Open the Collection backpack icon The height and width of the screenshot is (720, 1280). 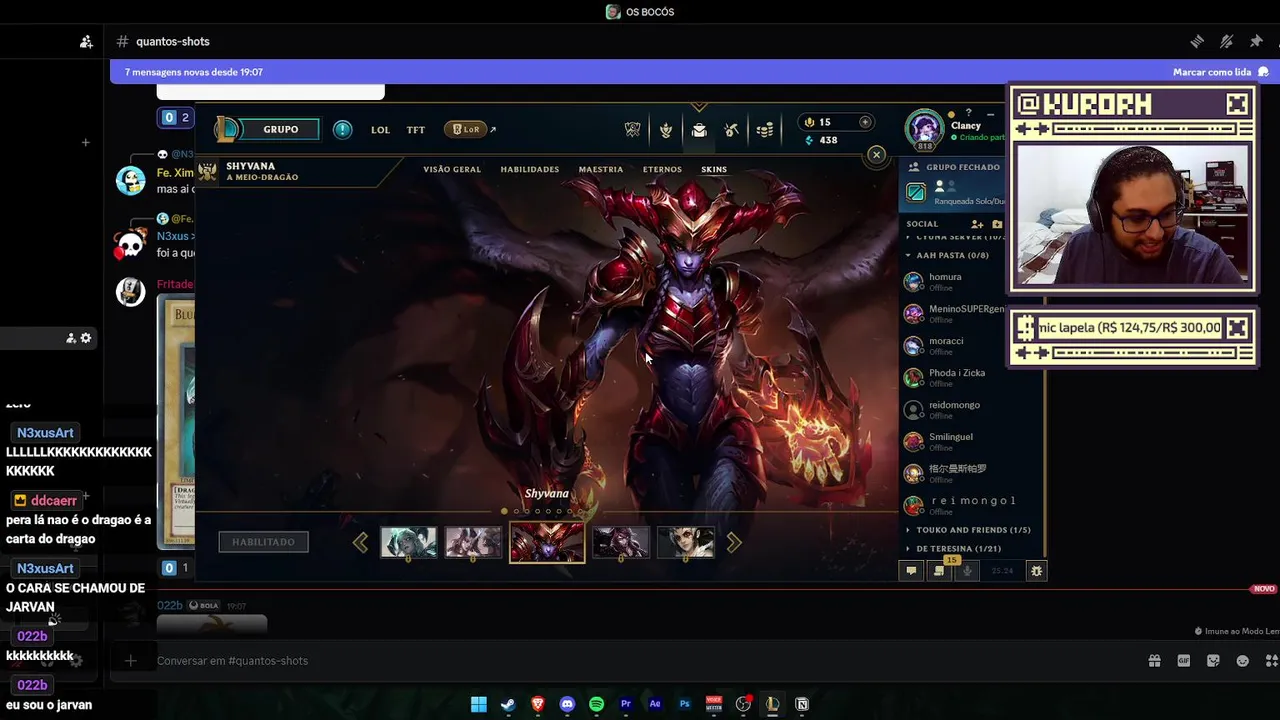tap(699, 130)
